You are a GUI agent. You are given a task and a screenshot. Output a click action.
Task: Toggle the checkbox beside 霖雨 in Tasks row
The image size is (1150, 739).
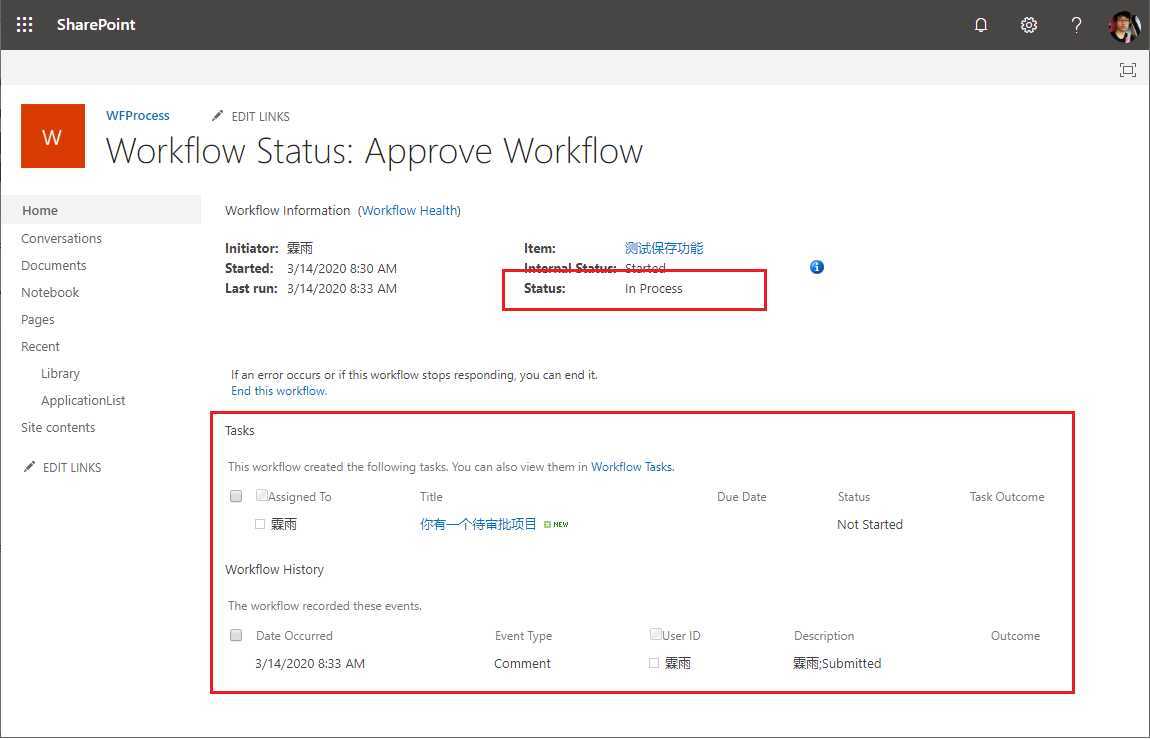coord(260,524)
